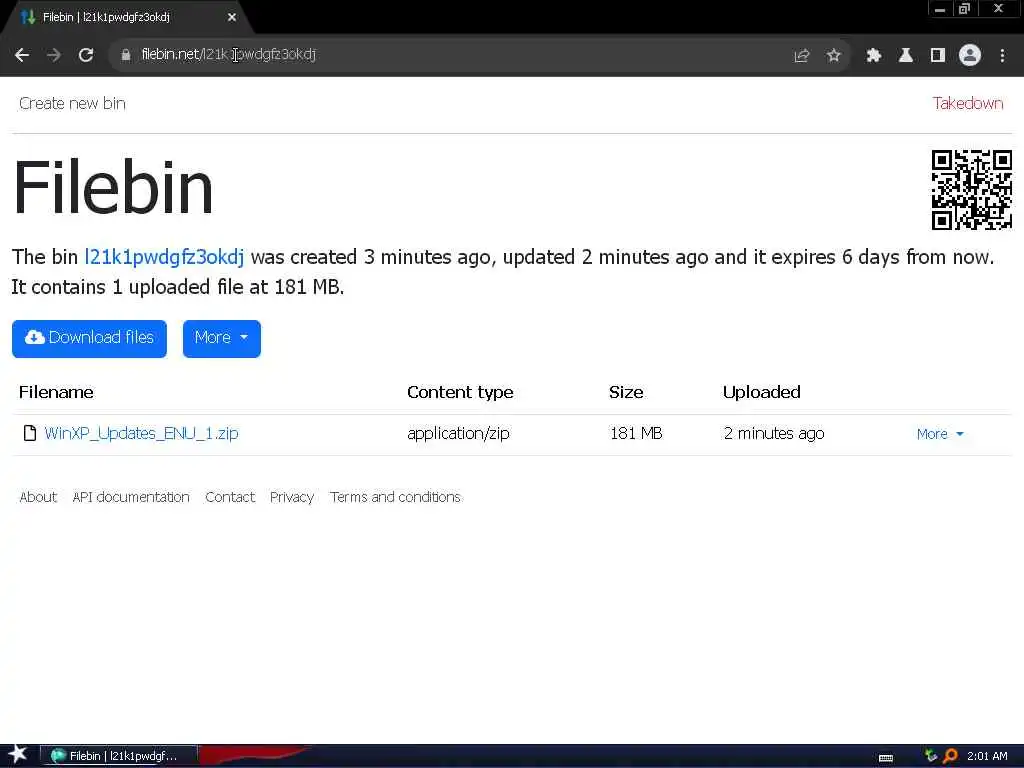Open WinXP_Updates_ENU_1.zip file link
This screenshot has width=1024, height=768.
click(x=141, y=434)
